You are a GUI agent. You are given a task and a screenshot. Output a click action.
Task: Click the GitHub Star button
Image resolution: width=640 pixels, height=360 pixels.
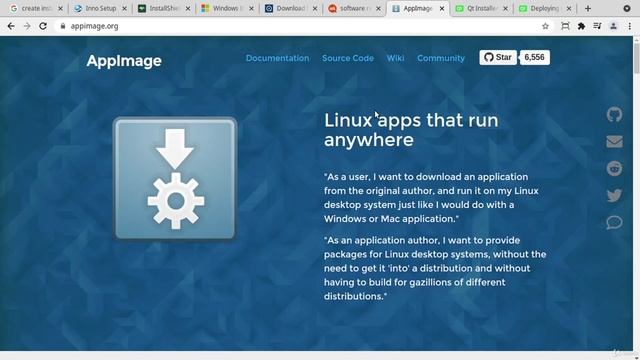tap(498, 57)
